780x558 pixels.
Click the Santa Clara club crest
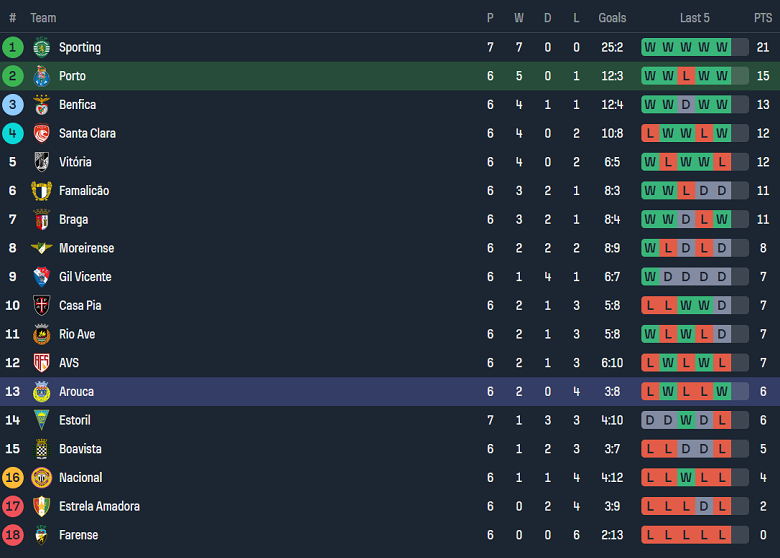[x=41, y=133]
